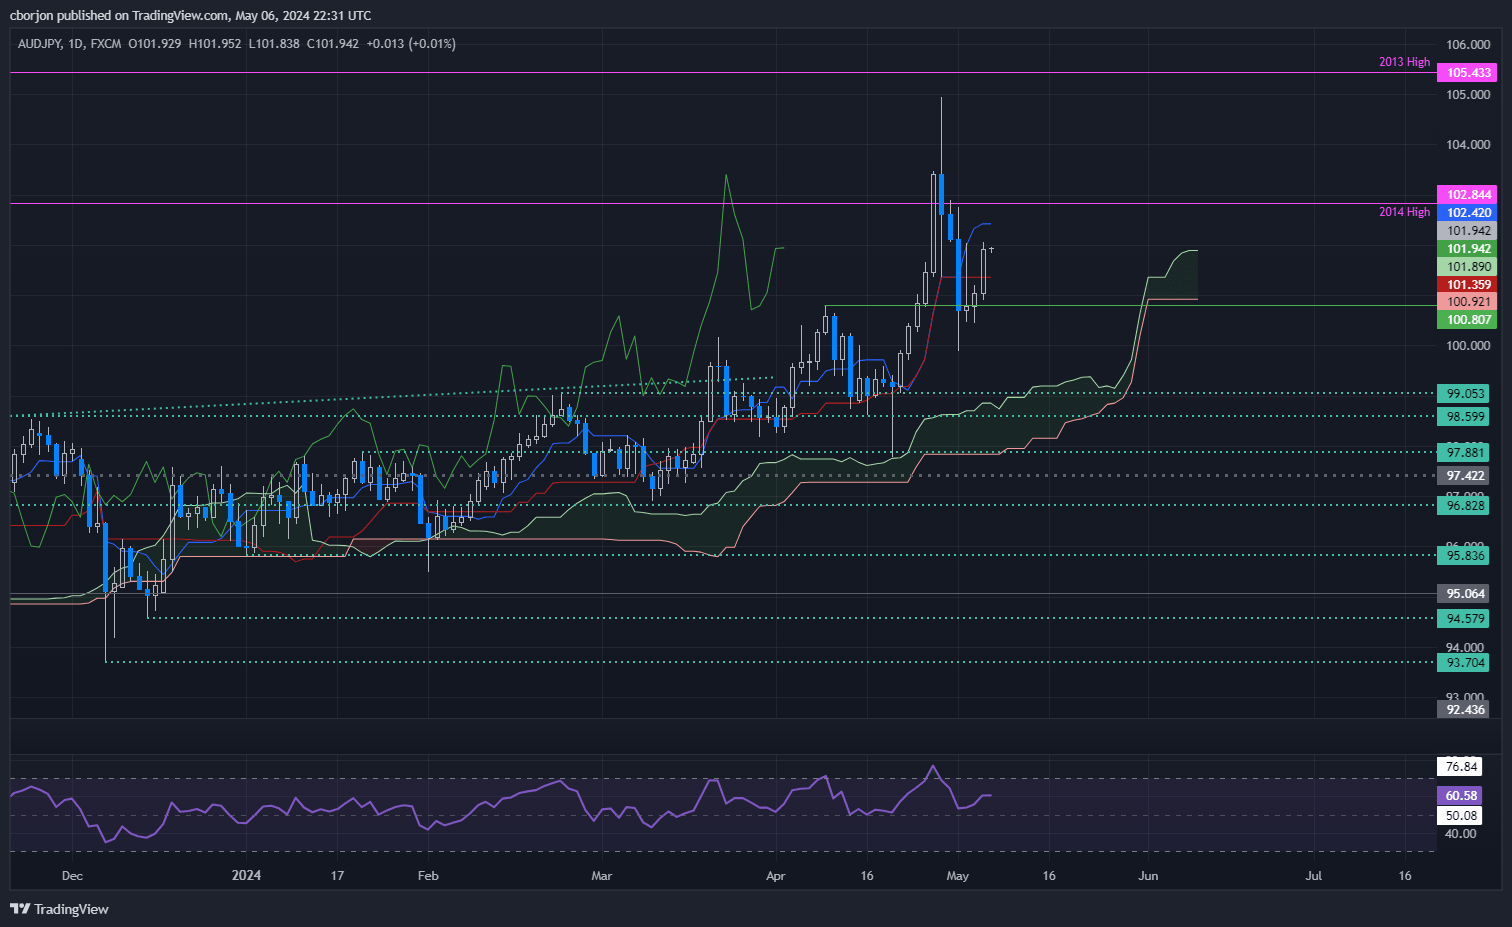
Task: Click the '2014 High' line label
Action: (x=1404, y=212)
